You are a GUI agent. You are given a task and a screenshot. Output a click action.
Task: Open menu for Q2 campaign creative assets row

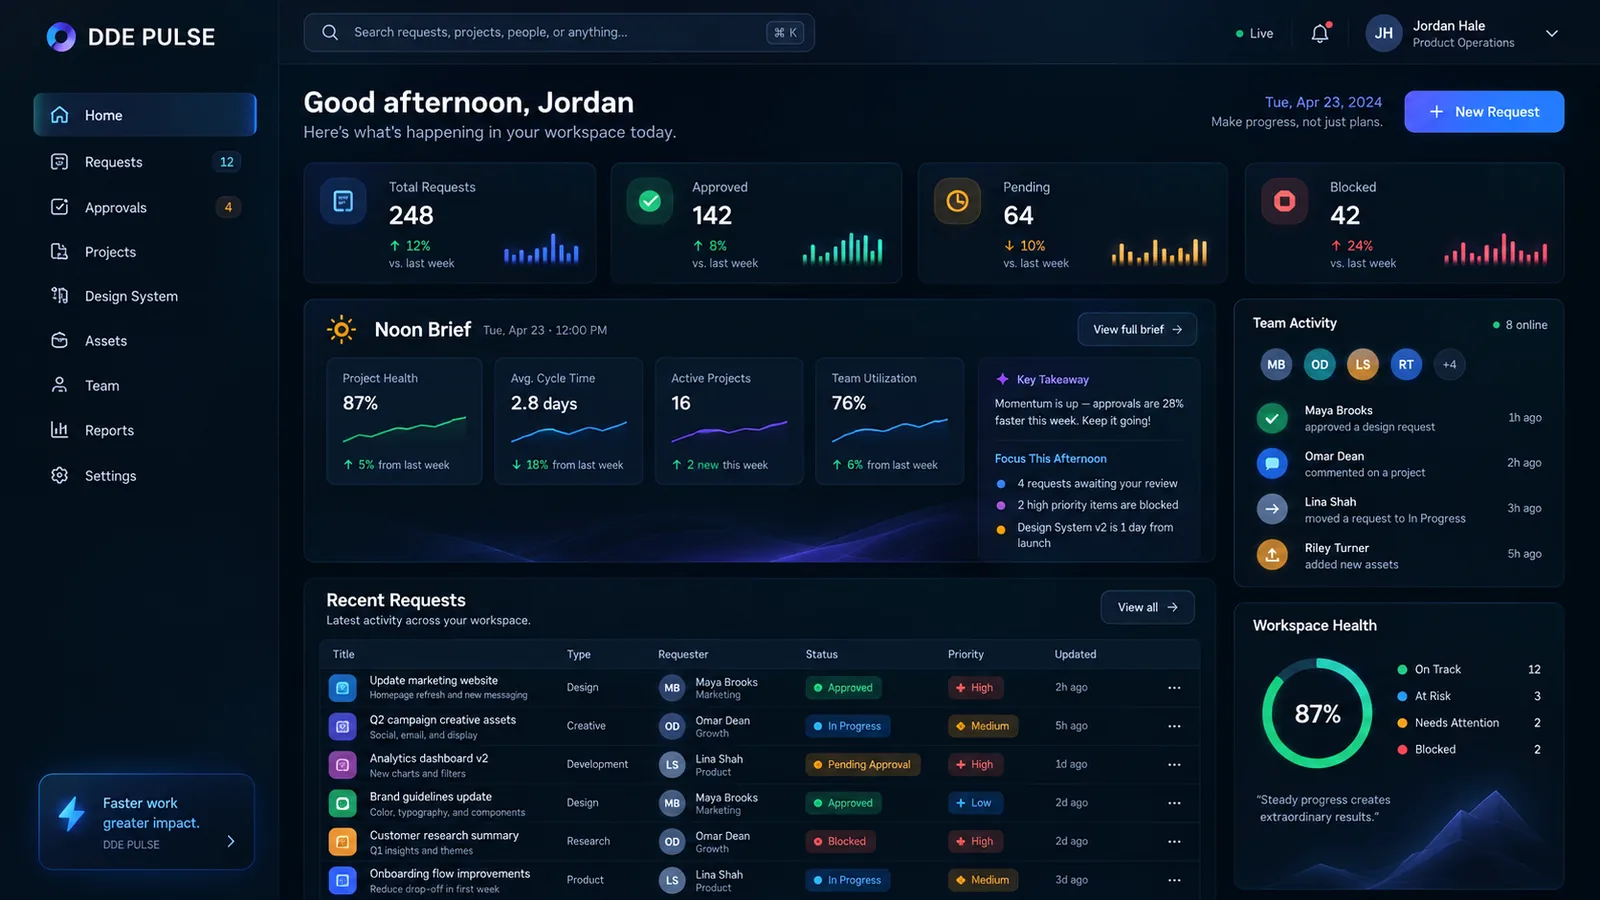pos(1174,726)
